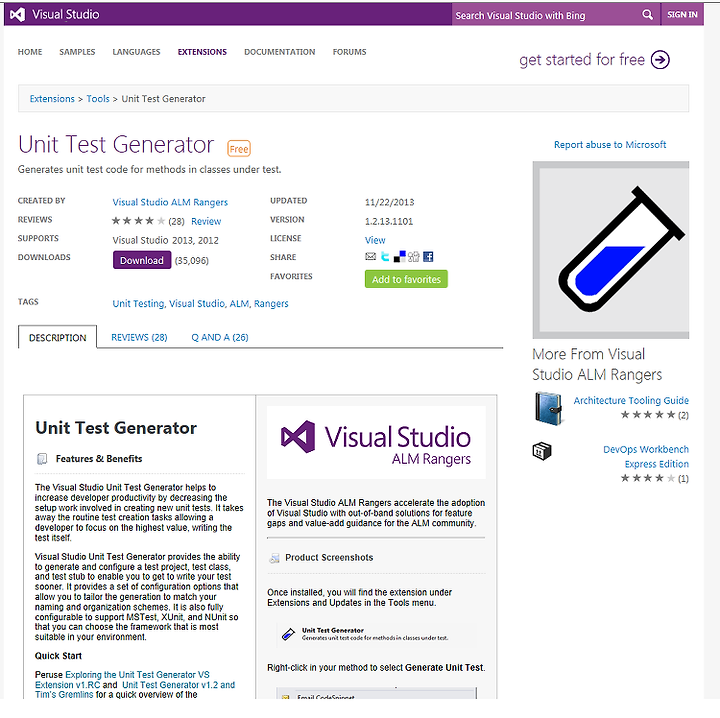Click the small test tube icon in extension list

tap(288, 634)
